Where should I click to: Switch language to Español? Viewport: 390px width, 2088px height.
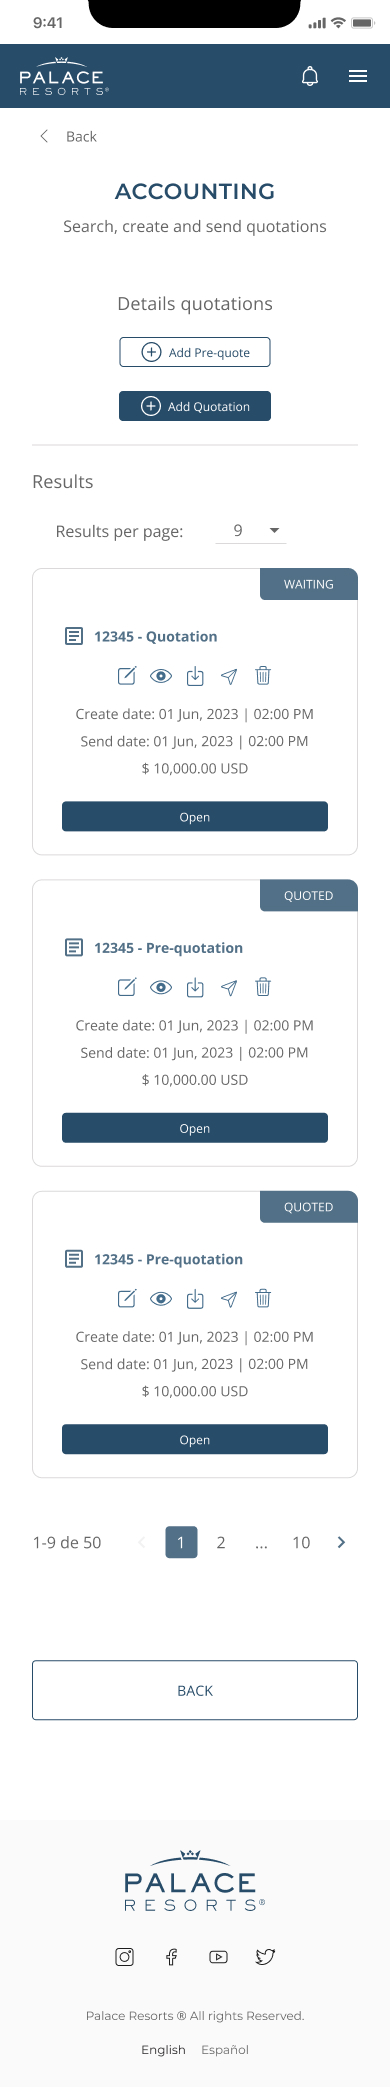225,2049
